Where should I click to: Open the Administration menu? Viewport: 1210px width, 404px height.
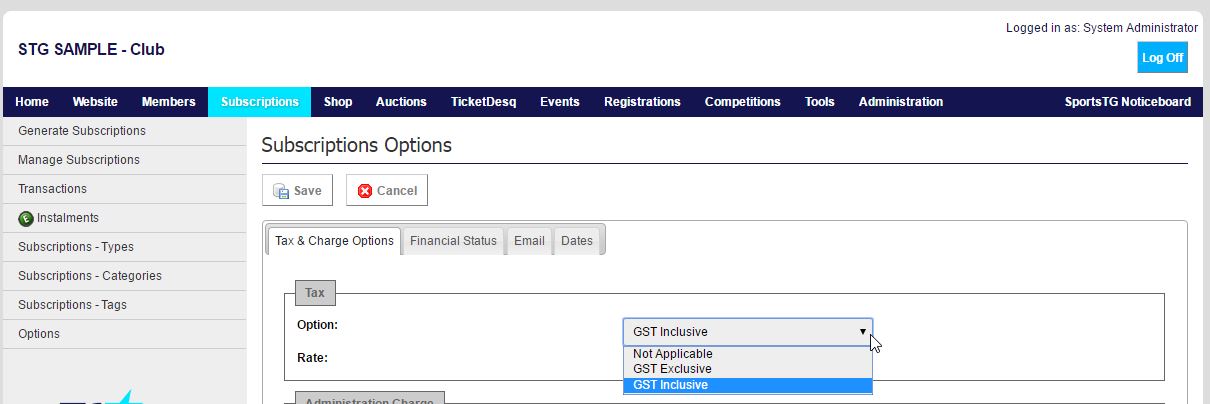tap(901, 102)
